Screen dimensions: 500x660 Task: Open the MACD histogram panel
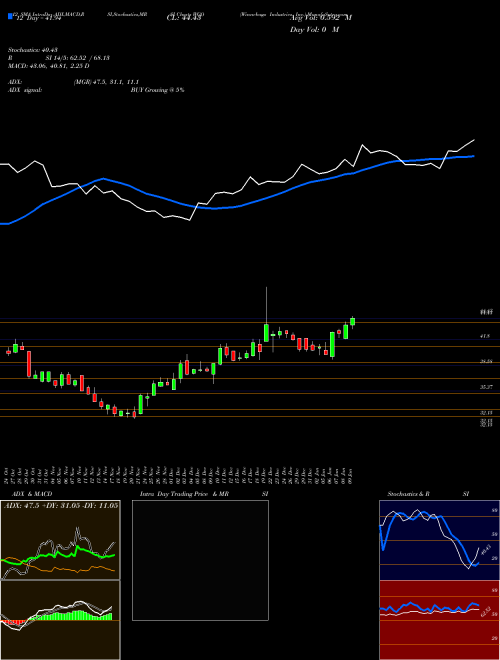tap(60, 620)
